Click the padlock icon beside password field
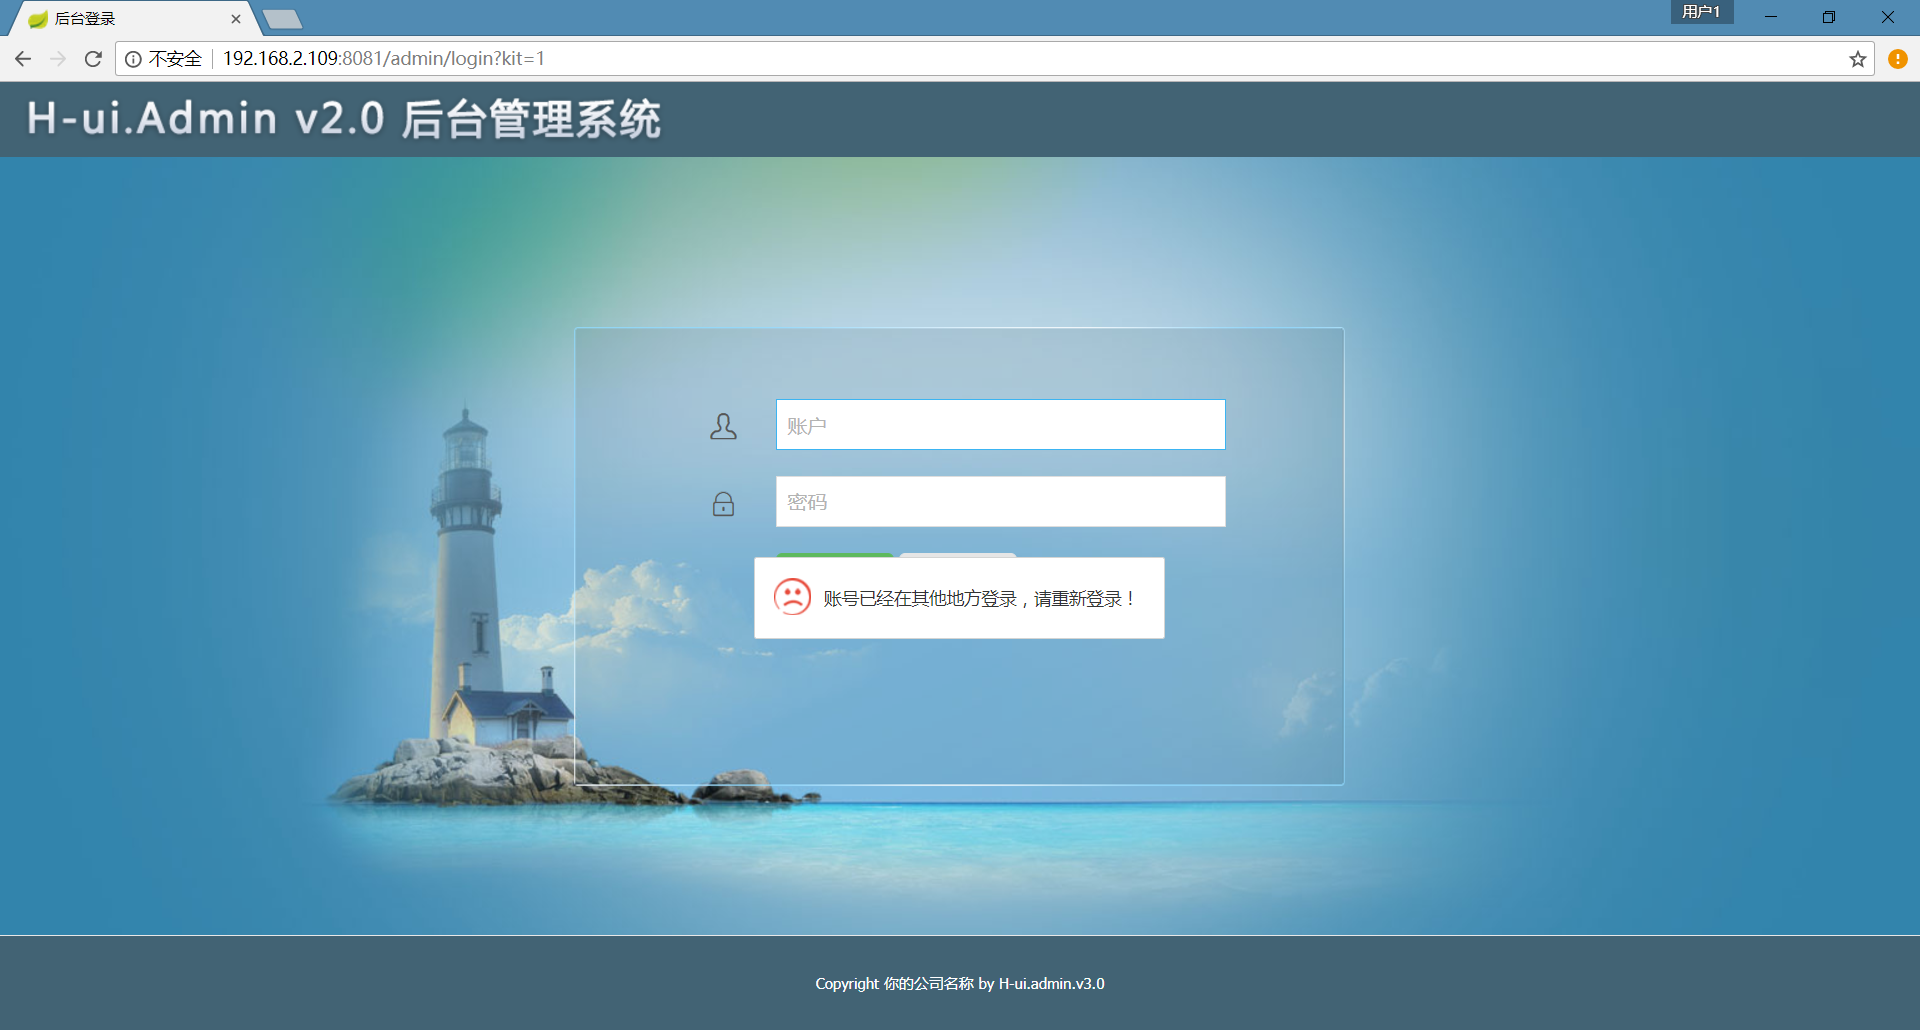The height and width of the screenshot is (1030, 1920). pyautogui.click(x=723, y=504)
